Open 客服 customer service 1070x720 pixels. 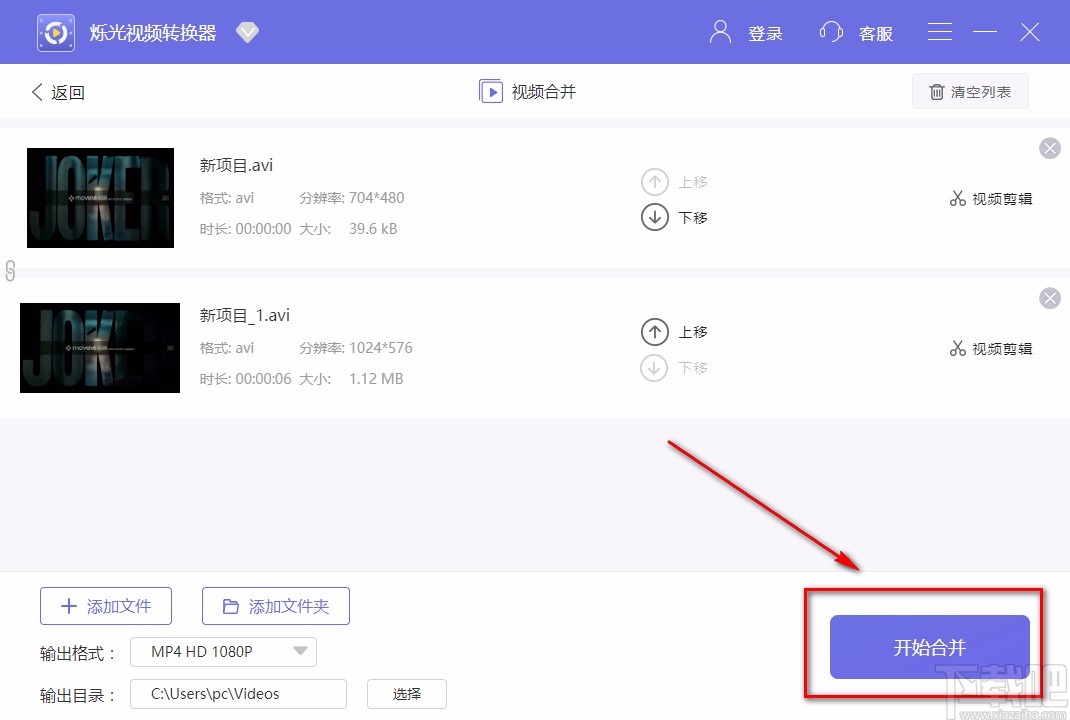tap(876, 33)
